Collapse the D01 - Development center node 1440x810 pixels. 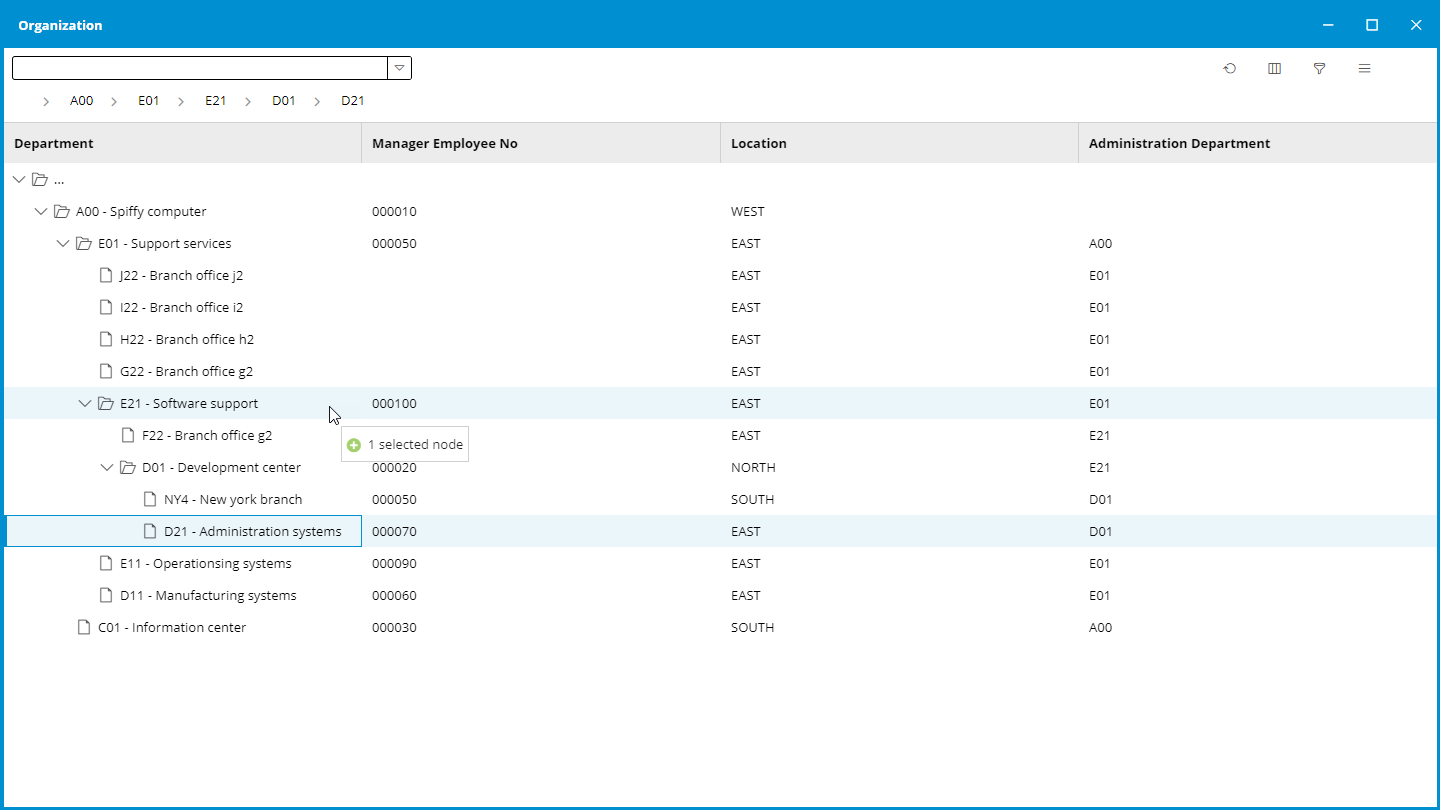pos(107,467)
